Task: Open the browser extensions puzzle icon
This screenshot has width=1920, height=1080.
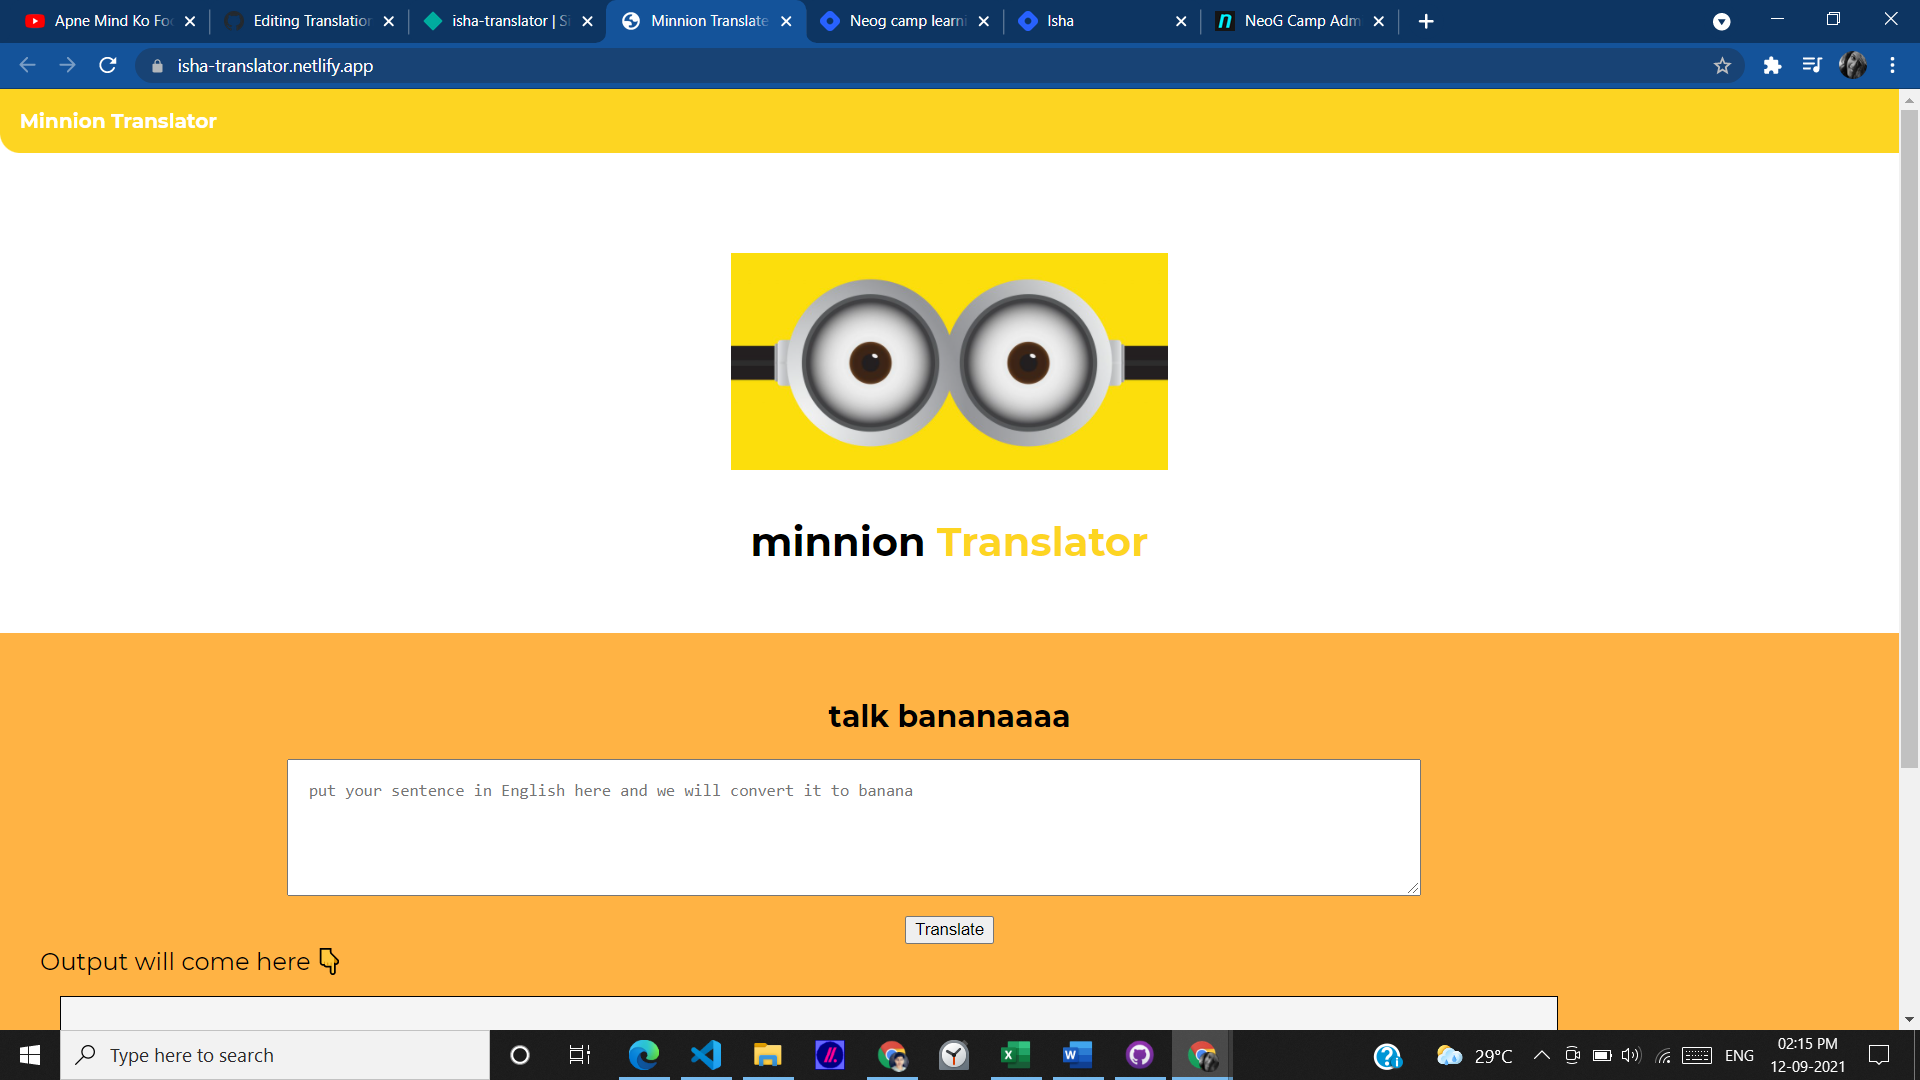Action: (x=1772, y=65)
